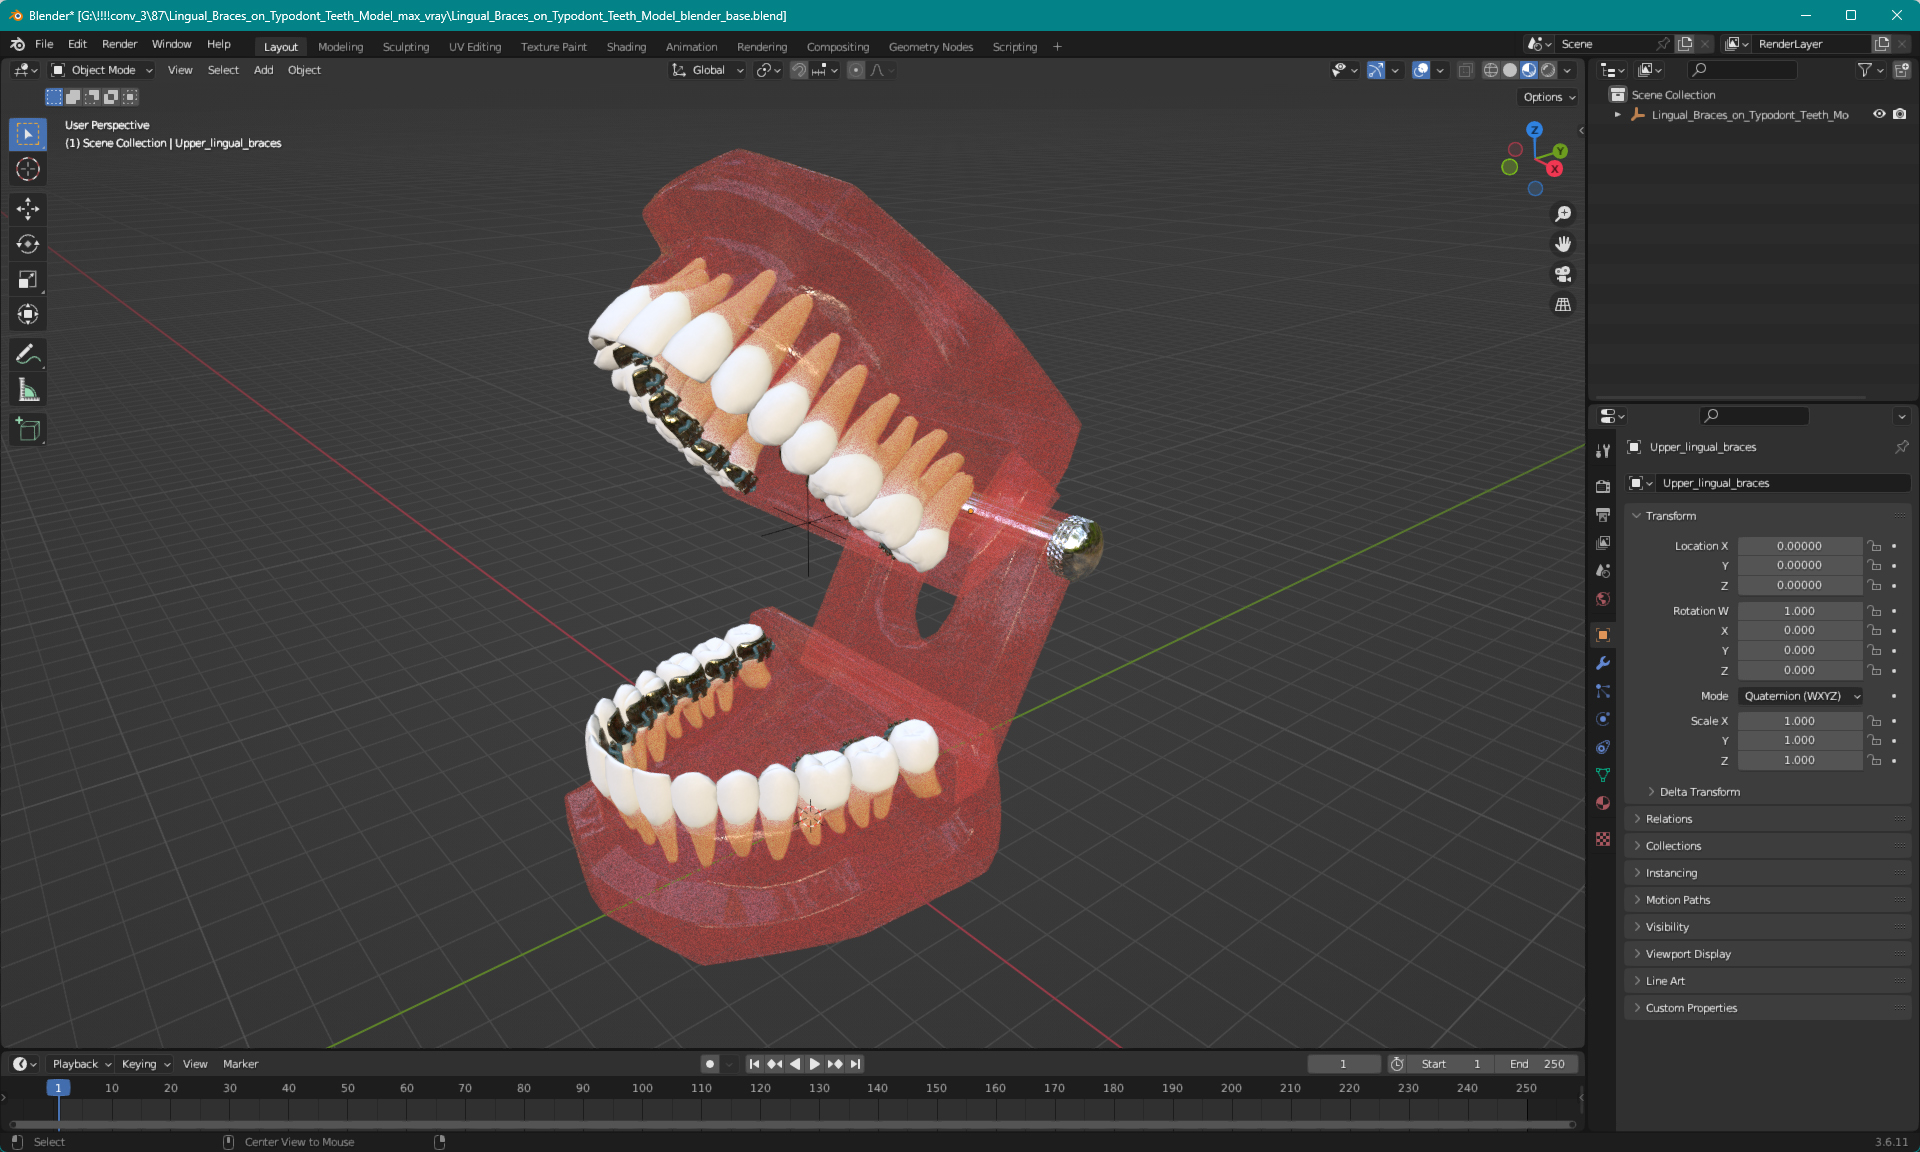Toggle X-ray display in viewport header
1920x1152 pixels.
point(1465,70)
